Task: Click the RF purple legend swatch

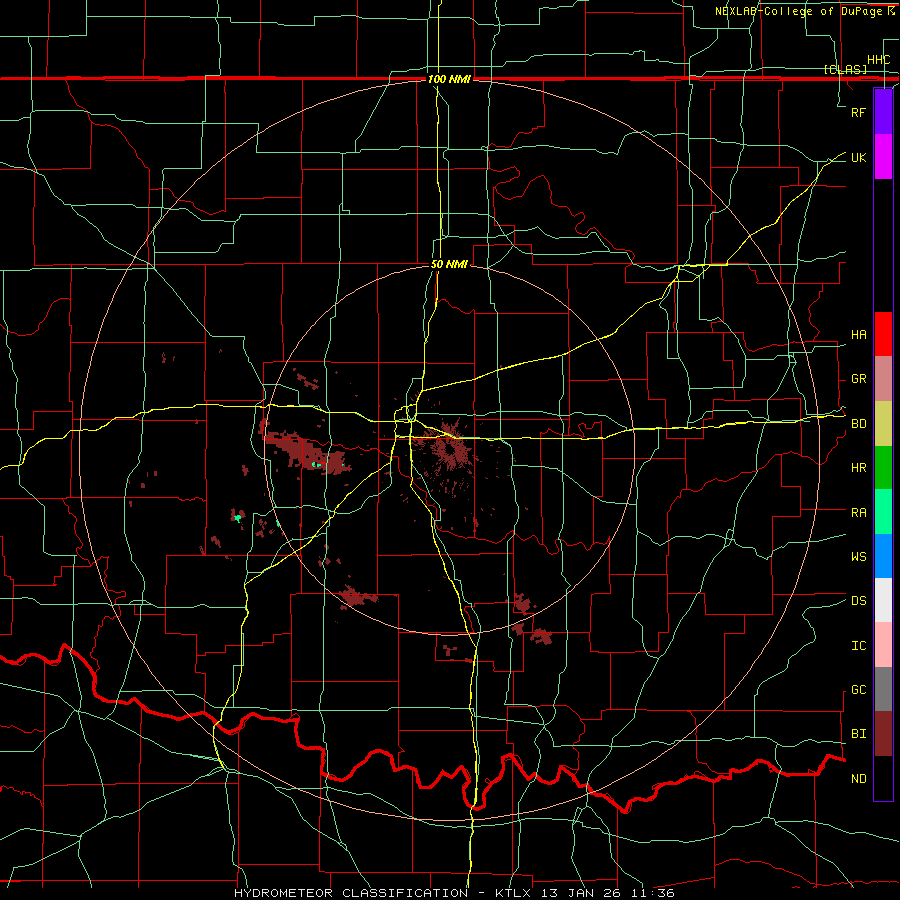Action: 883,112
